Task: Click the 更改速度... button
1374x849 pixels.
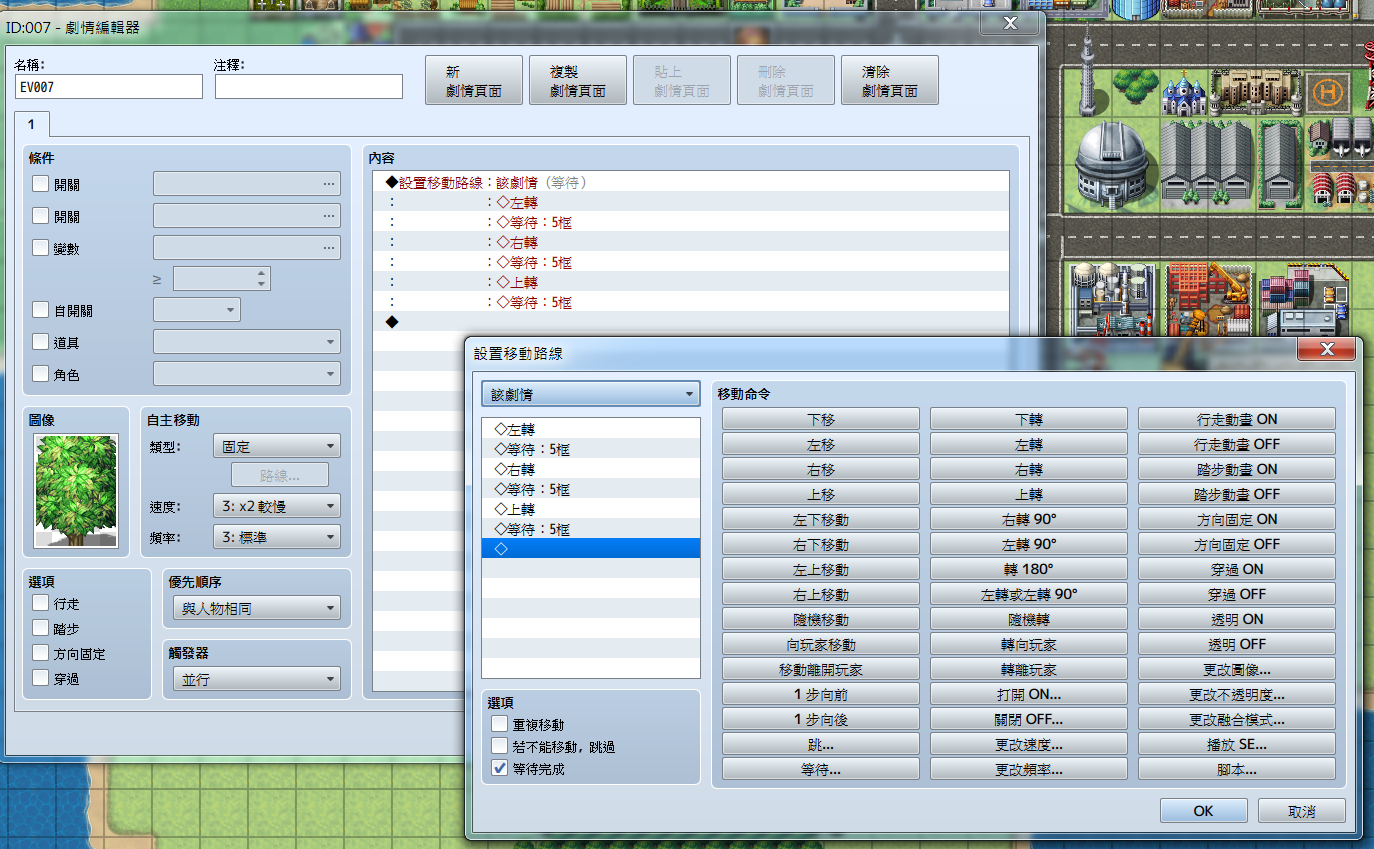Action: [1029, 744]
